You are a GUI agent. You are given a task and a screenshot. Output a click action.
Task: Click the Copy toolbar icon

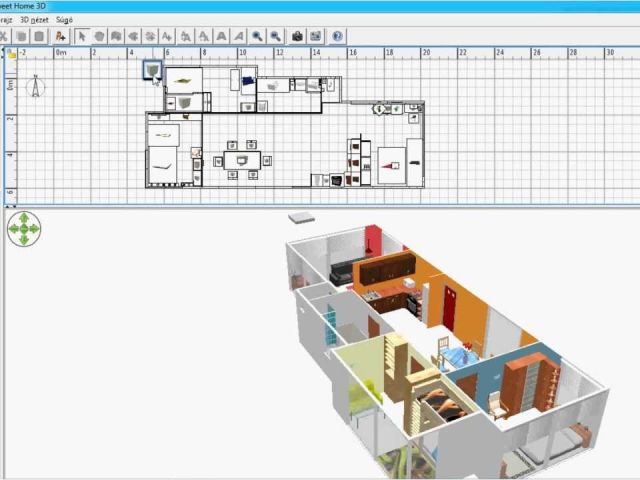tap(21, 36)
